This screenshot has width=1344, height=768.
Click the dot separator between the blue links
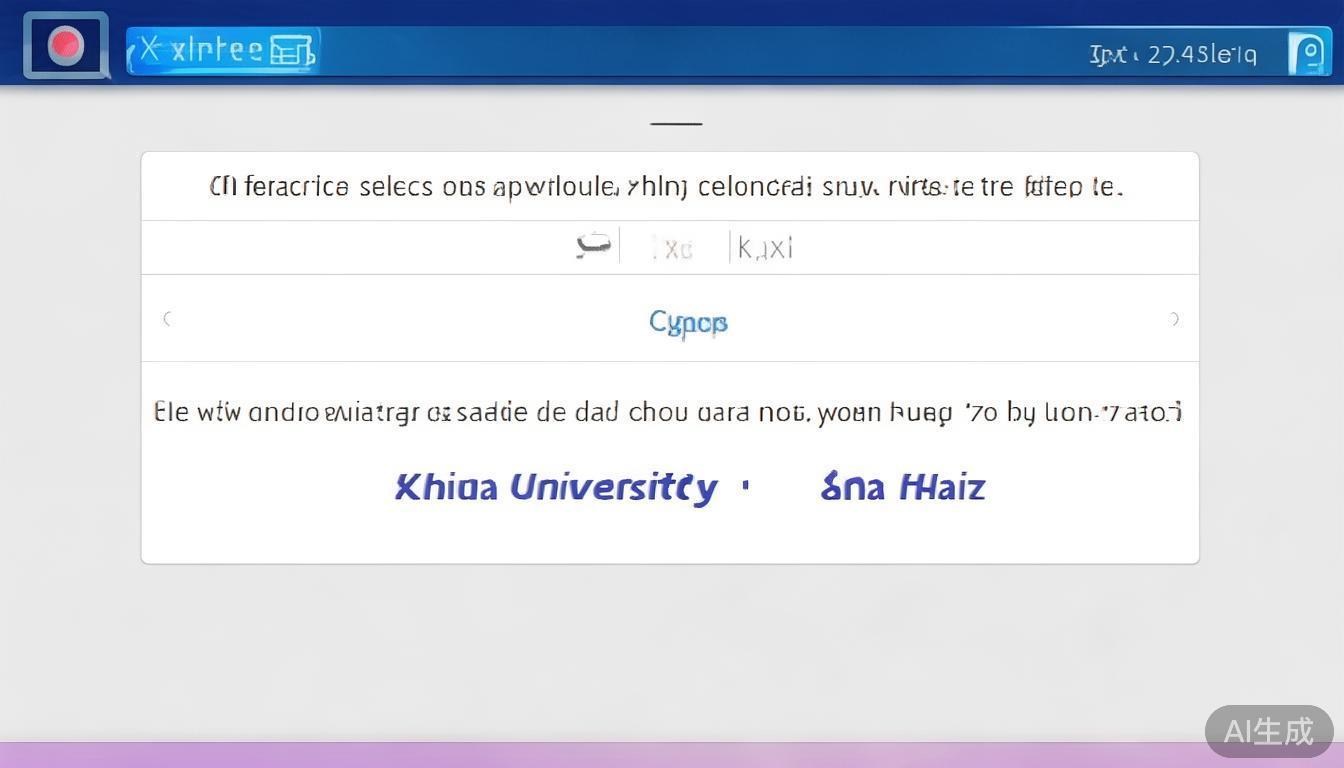click(745, 486)
